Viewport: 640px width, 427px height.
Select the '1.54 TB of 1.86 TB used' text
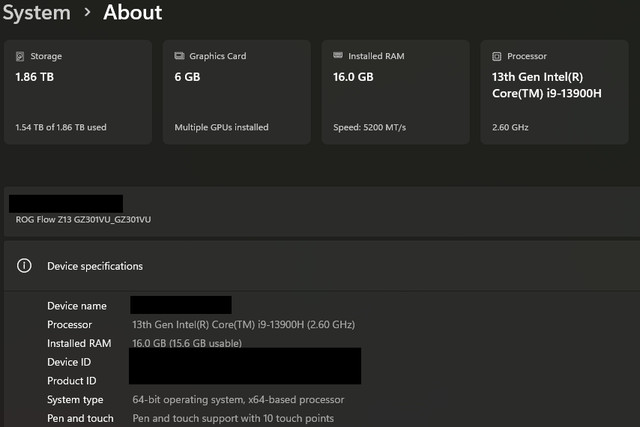[61, 127]
